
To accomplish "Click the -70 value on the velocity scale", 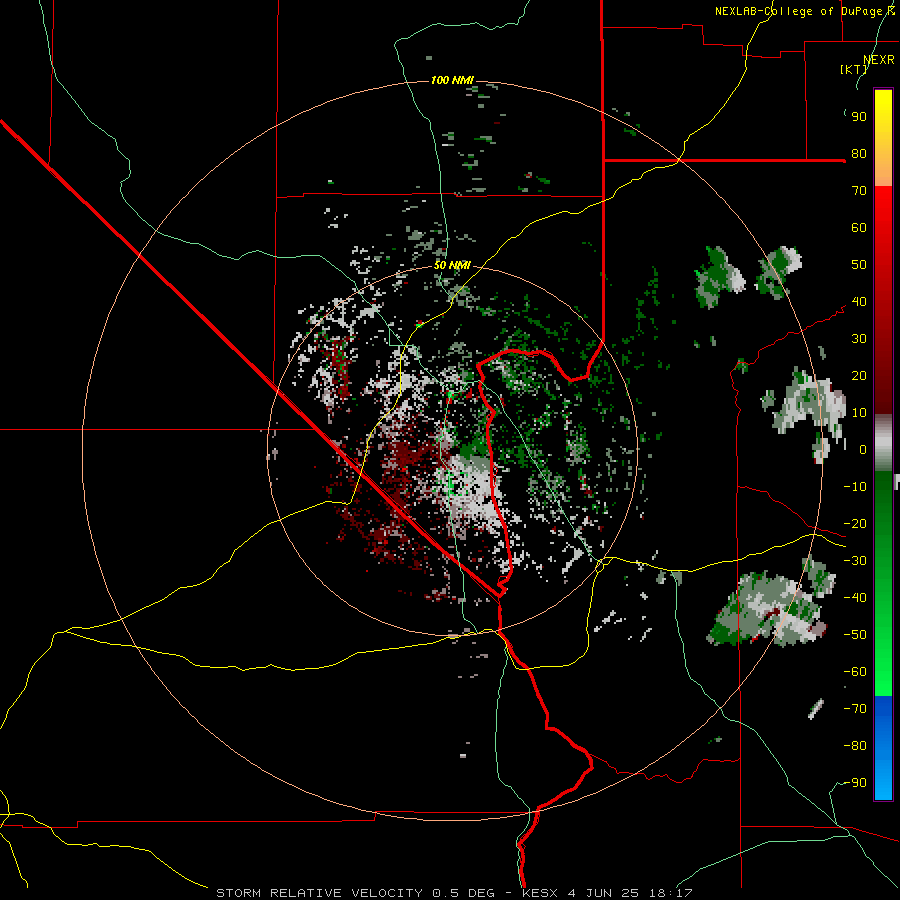I will 855,709.
